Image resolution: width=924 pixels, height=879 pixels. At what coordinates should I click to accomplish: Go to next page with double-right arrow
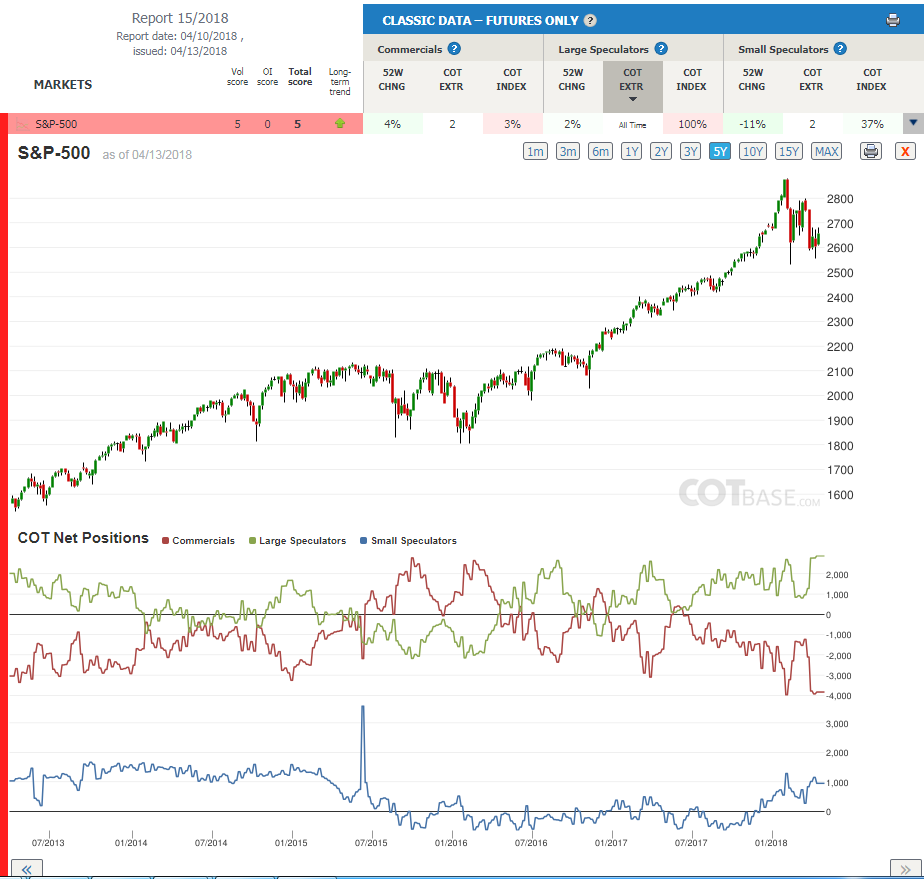pos(905,869)
